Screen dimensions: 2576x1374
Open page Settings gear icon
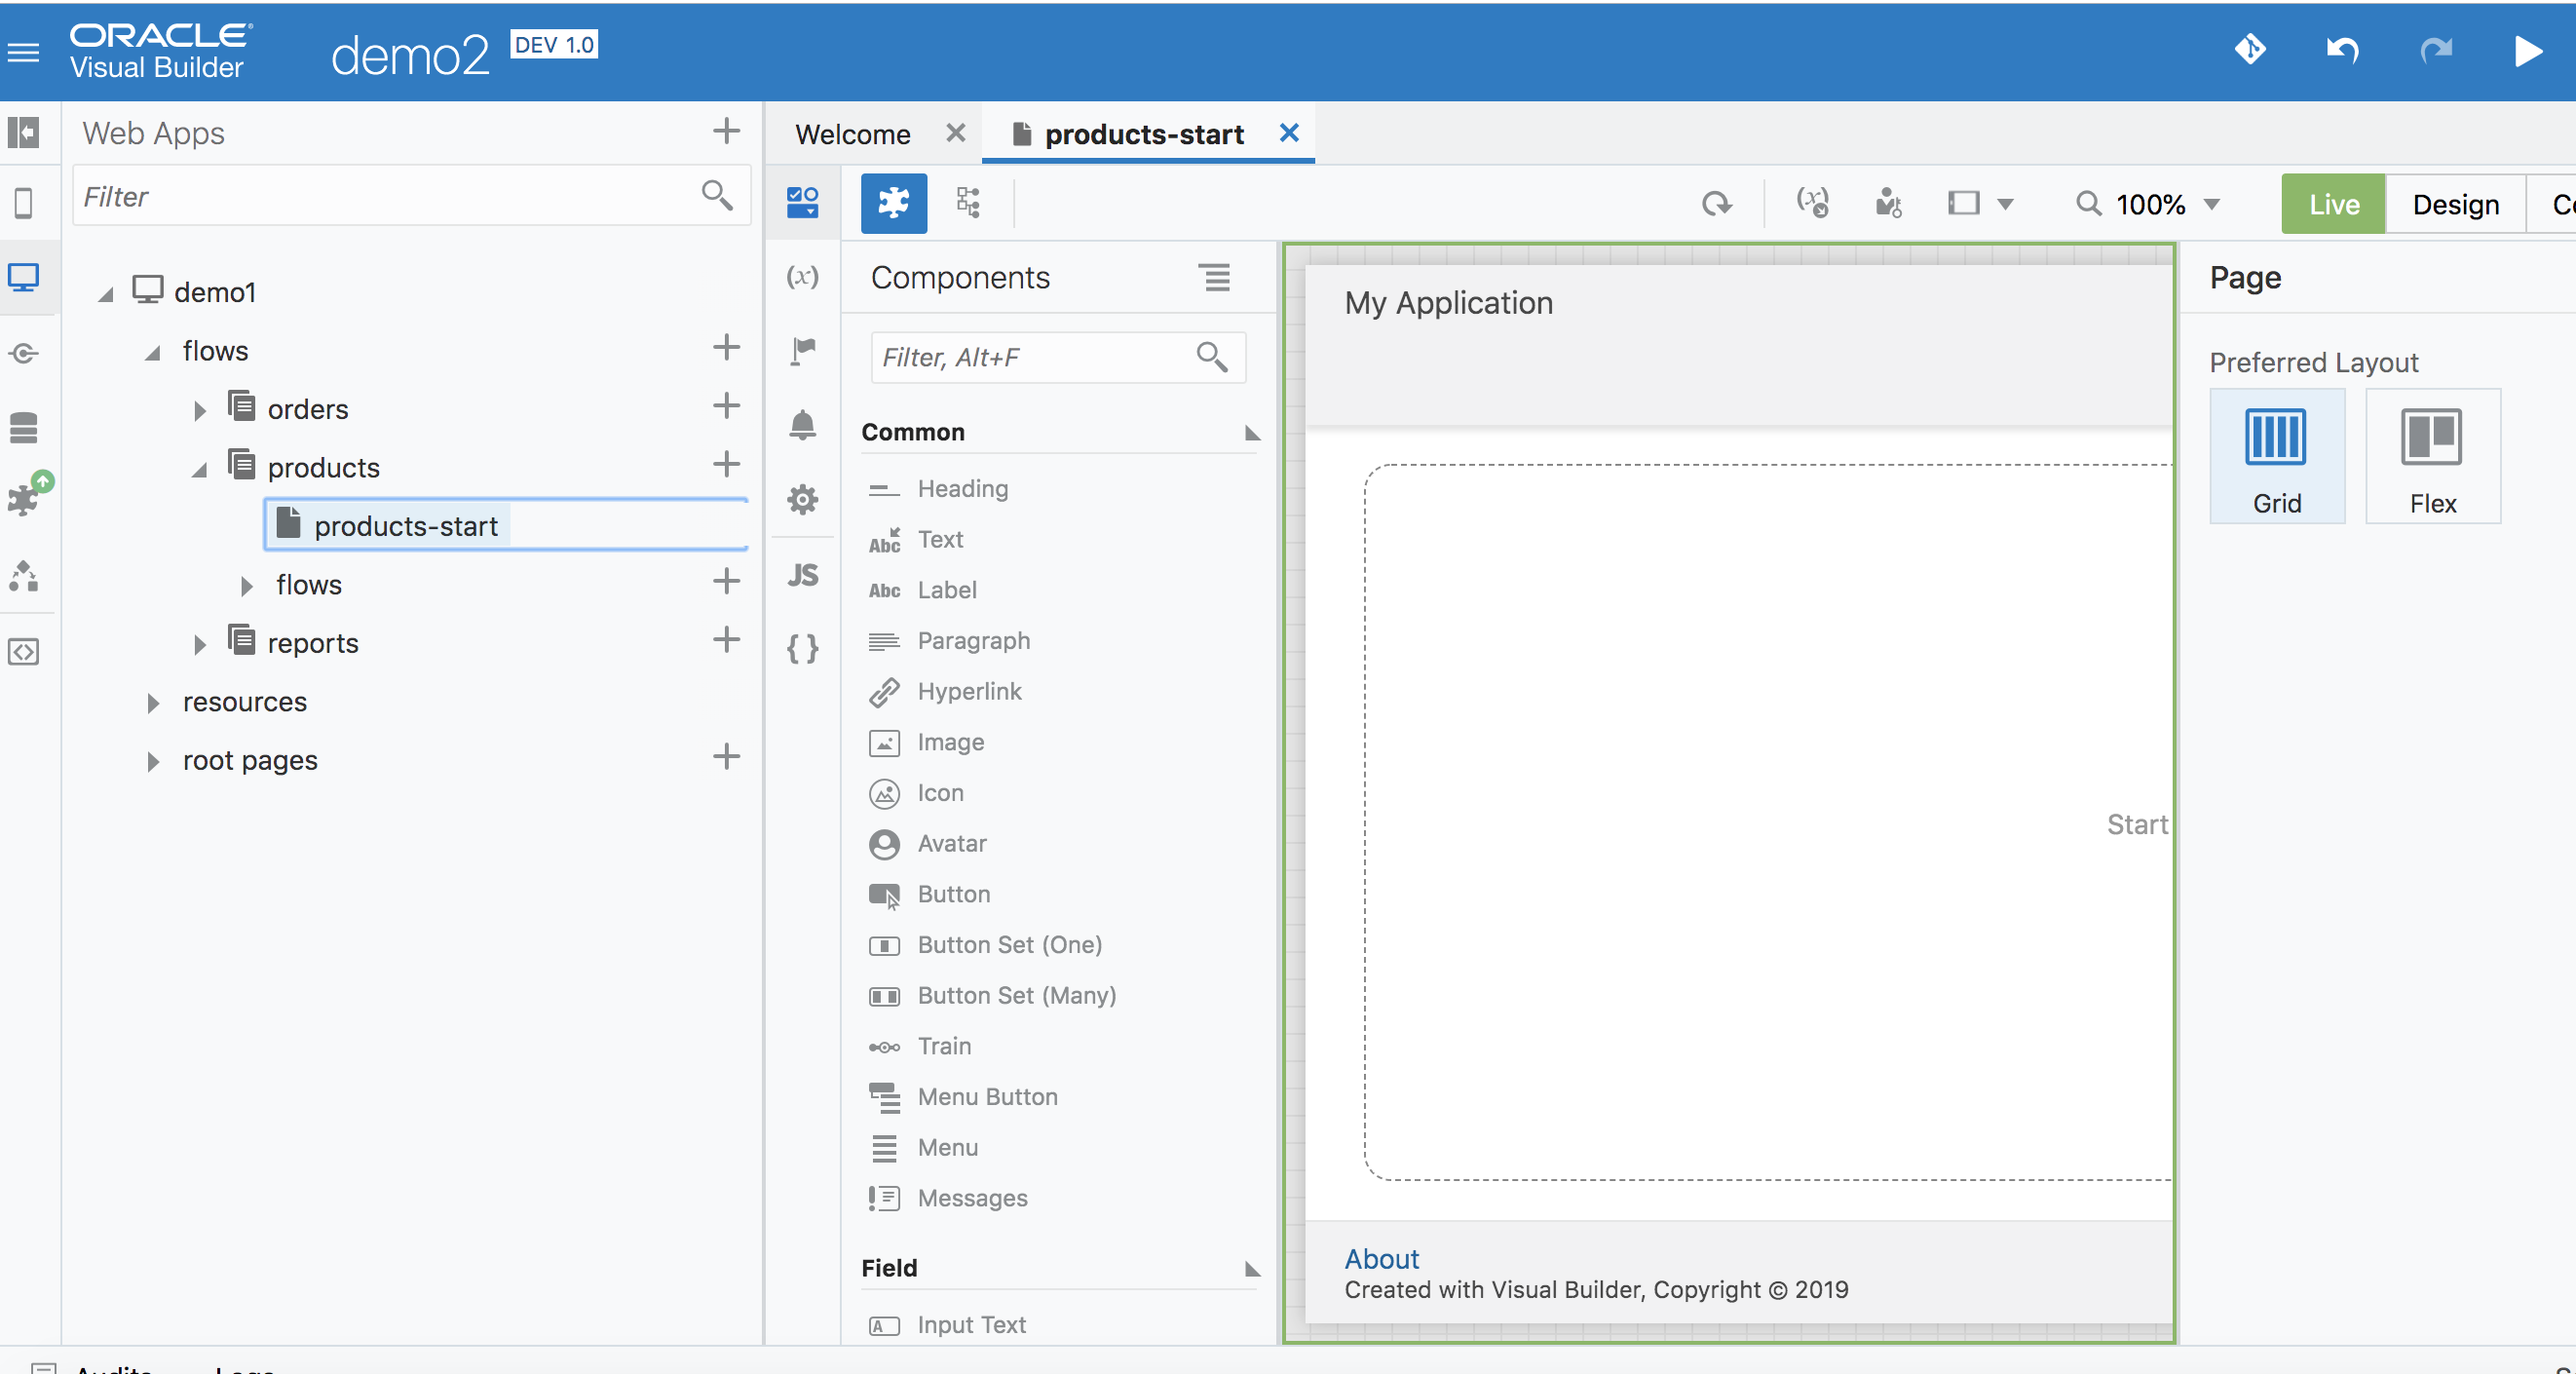(x=802, y=500)
